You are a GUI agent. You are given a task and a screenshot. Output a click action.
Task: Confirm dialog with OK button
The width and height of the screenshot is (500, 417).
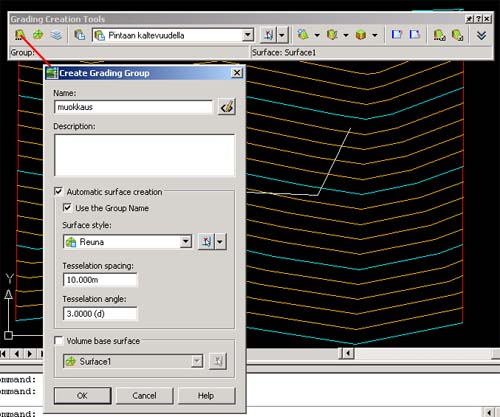click(82, 396)
